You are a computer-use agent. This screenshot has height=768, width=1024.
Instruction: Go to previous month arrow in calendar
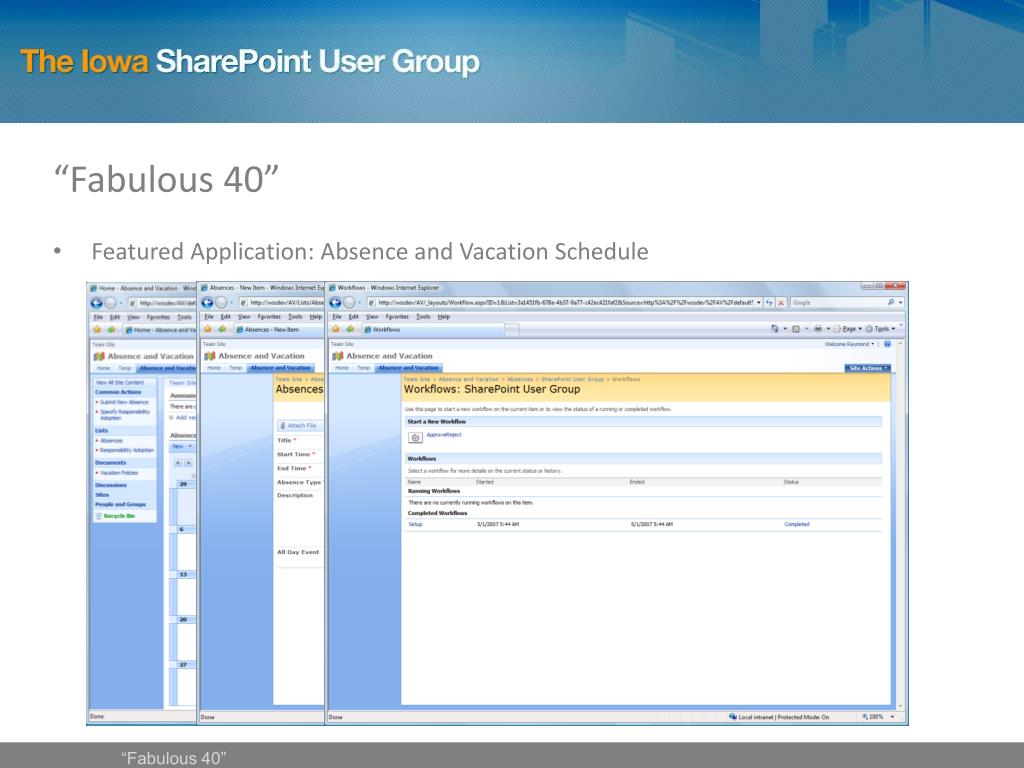click(178, 463)
